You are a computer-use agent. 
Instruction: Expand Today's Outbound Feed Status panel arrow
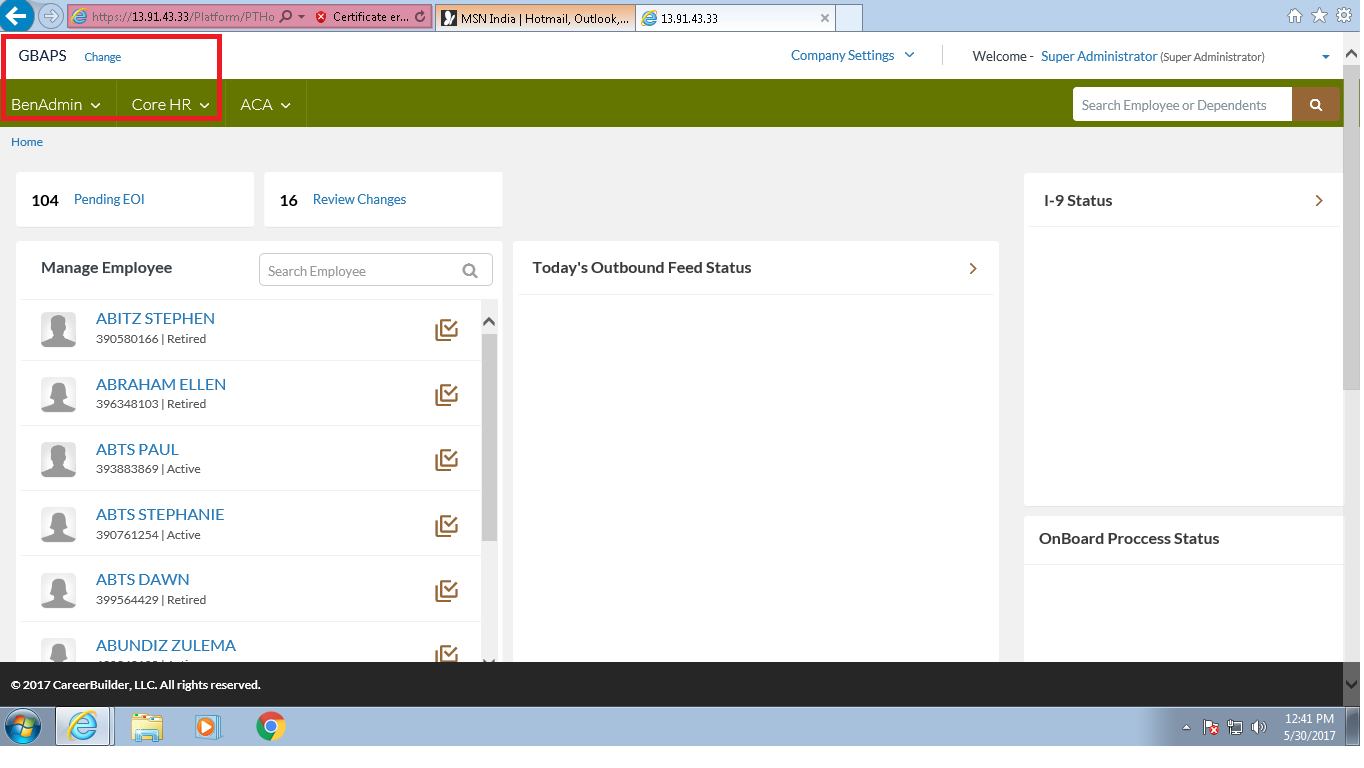[x=973, y=268]
